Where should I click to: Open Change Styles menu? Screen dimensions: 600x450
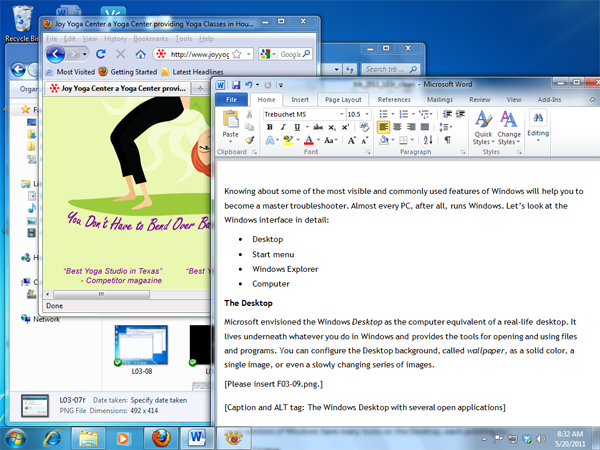point(509,127)
